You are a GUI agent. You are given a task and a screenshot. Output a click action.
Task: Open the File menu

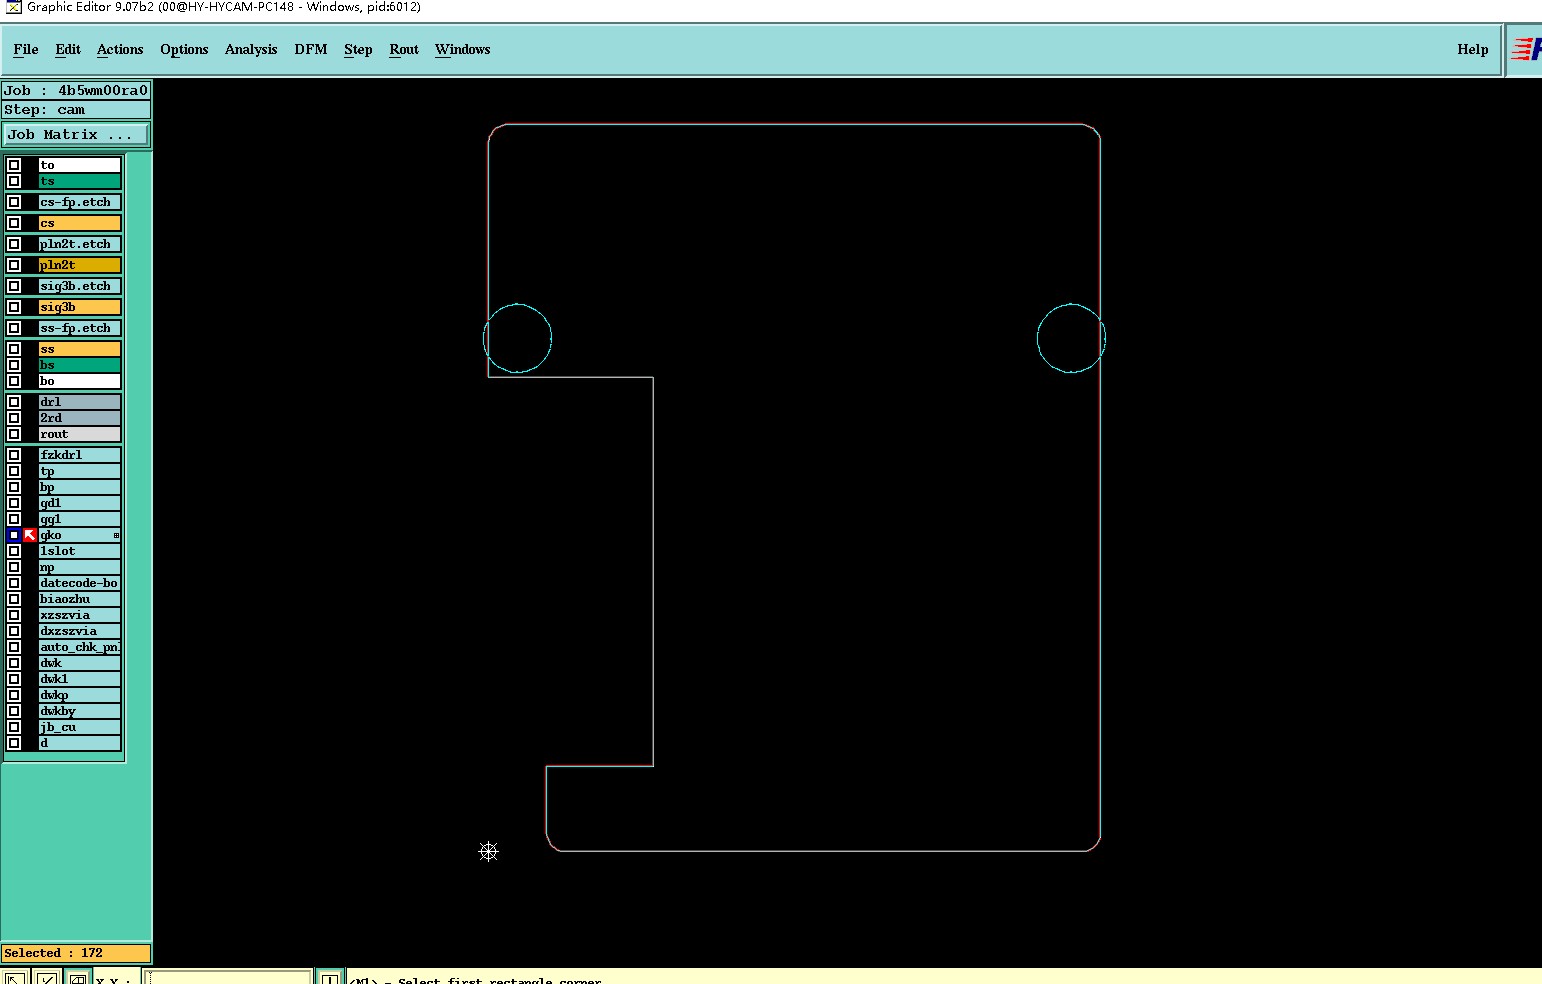26,49
